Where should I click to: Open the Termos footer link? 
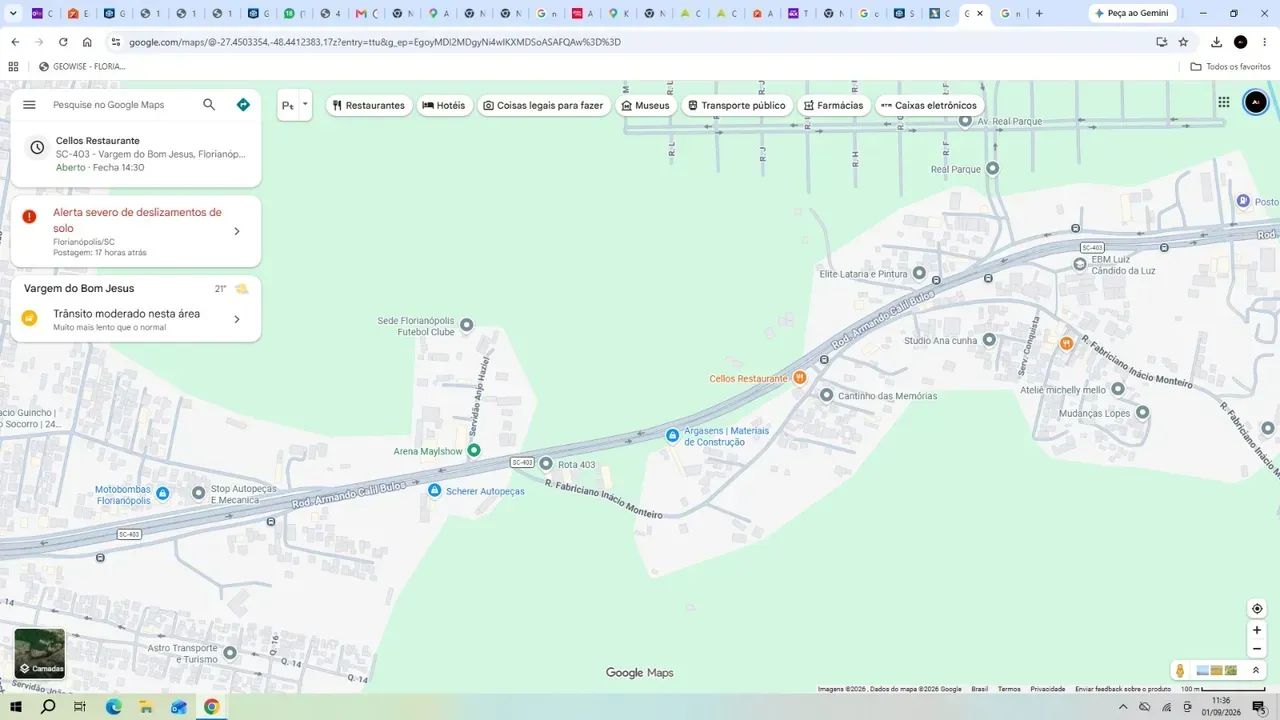[1009, 689]
